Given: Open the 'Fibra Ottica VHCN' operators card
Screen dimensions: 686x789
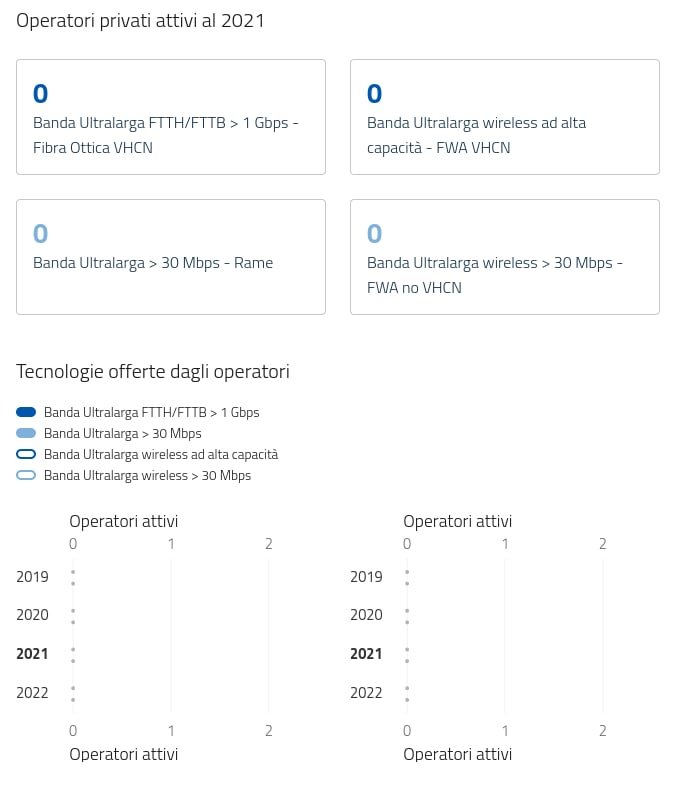Looking at the screenshot, I should click(171, 117).
